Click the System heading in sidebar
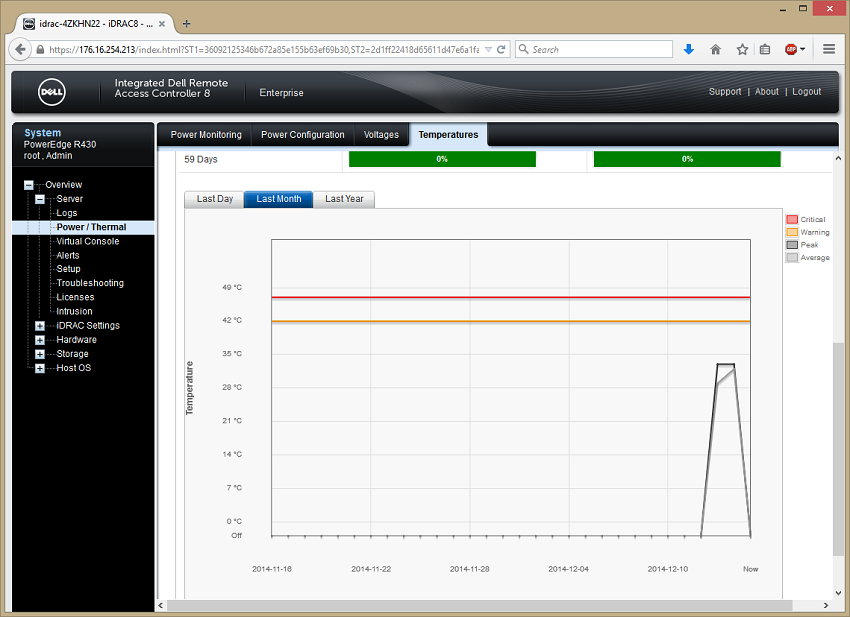 coord(42,133)
